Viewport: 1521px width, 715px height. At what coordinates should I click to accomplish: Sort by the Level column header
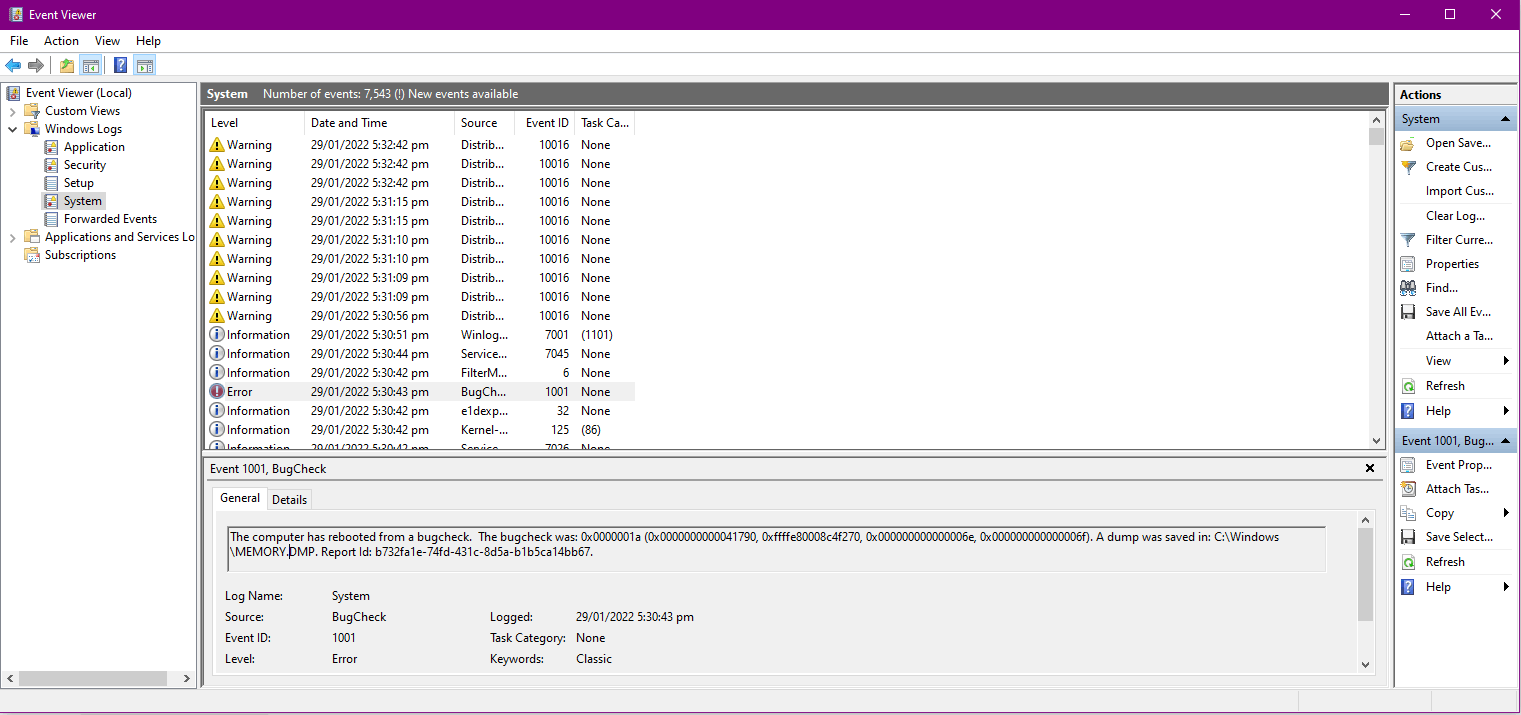(x=254, y=123)
